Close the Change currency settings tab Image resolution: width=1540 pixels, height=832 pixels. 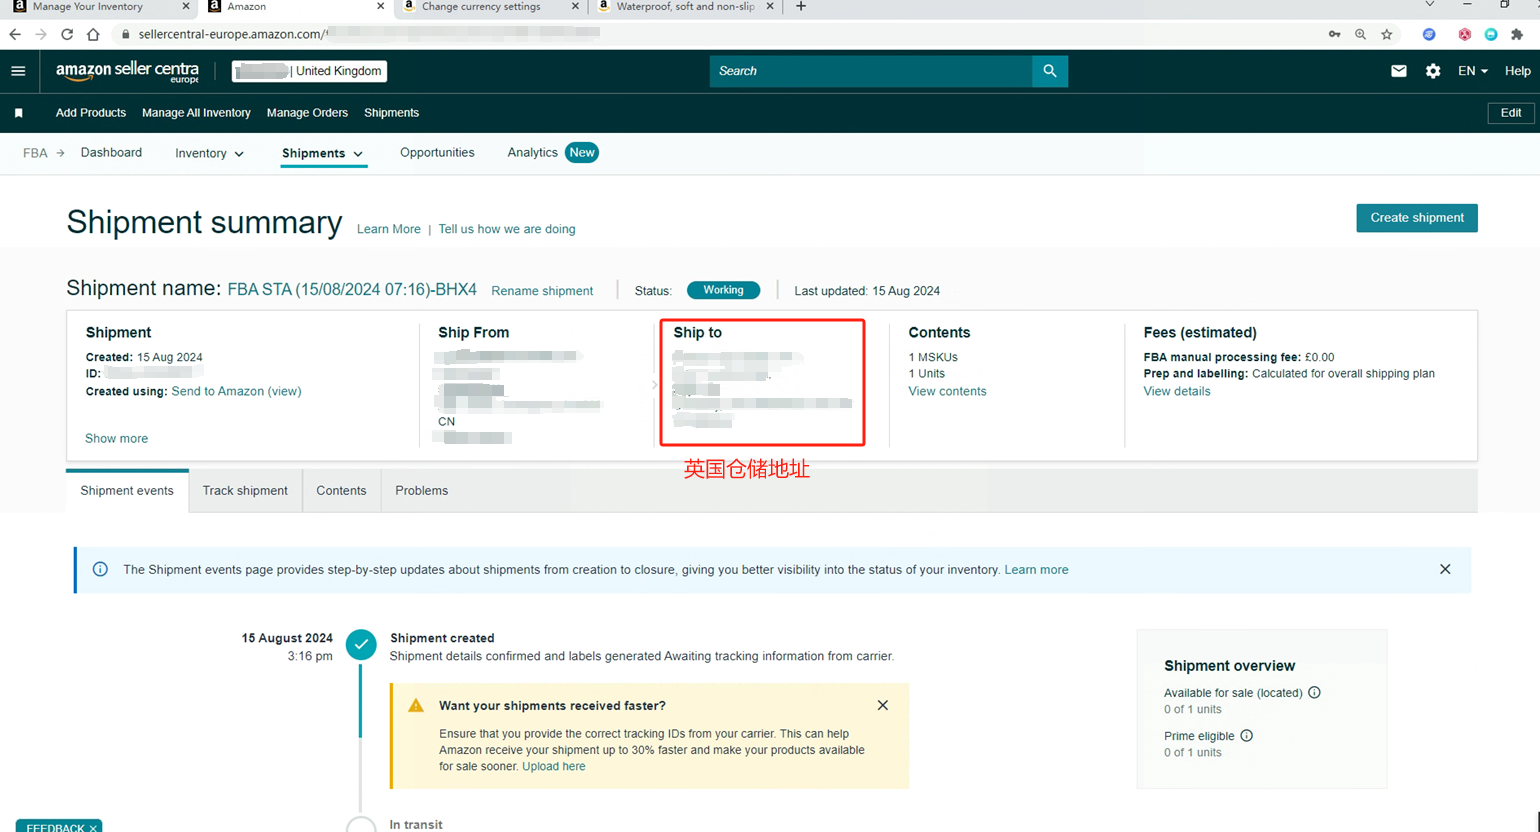575,6
